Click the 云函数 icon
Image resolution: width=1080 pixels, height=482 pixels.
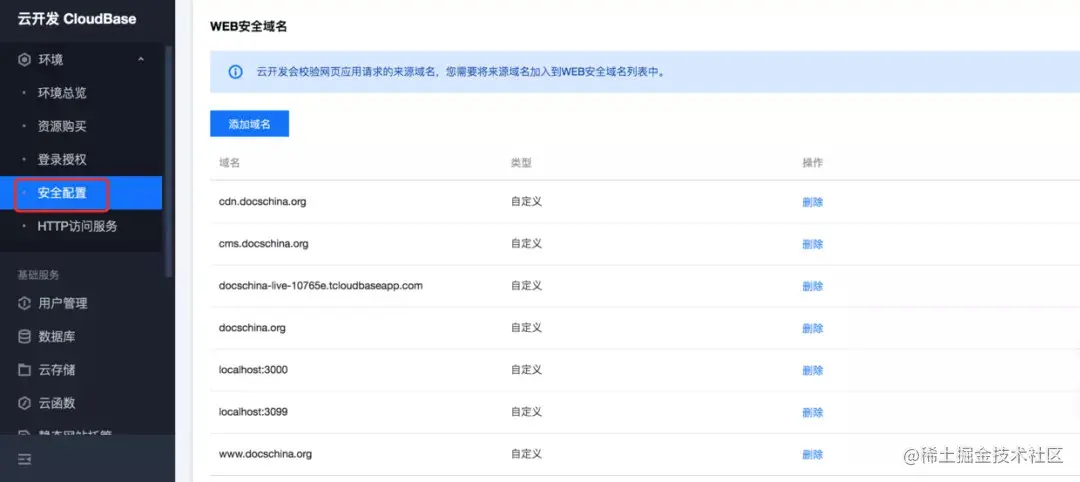point(24,404)
